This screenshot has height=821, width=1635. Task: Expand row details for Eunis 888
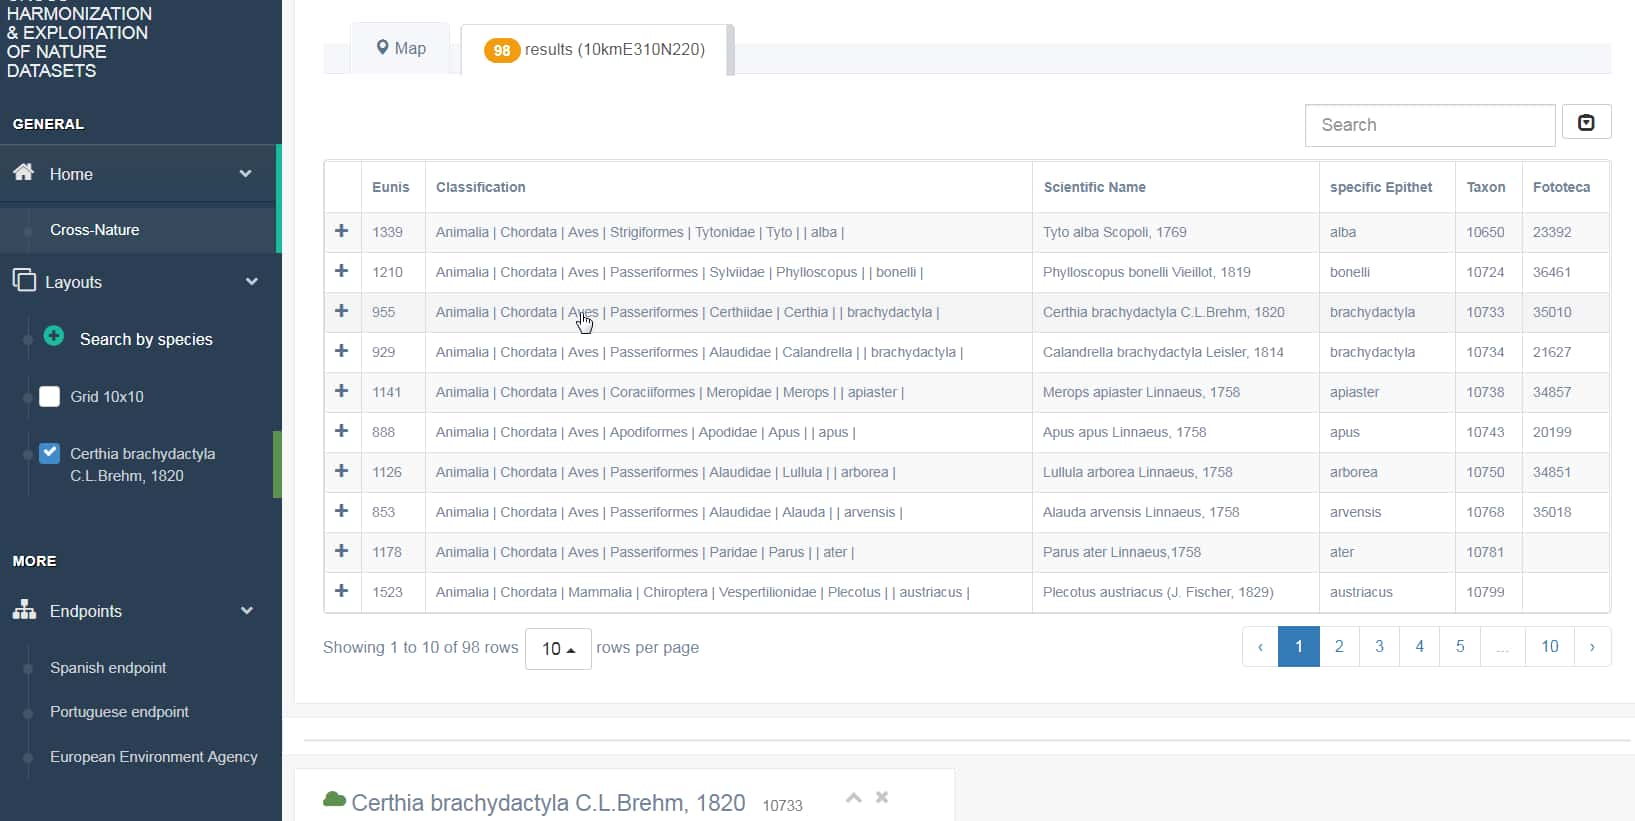click(x=342, y=431)
